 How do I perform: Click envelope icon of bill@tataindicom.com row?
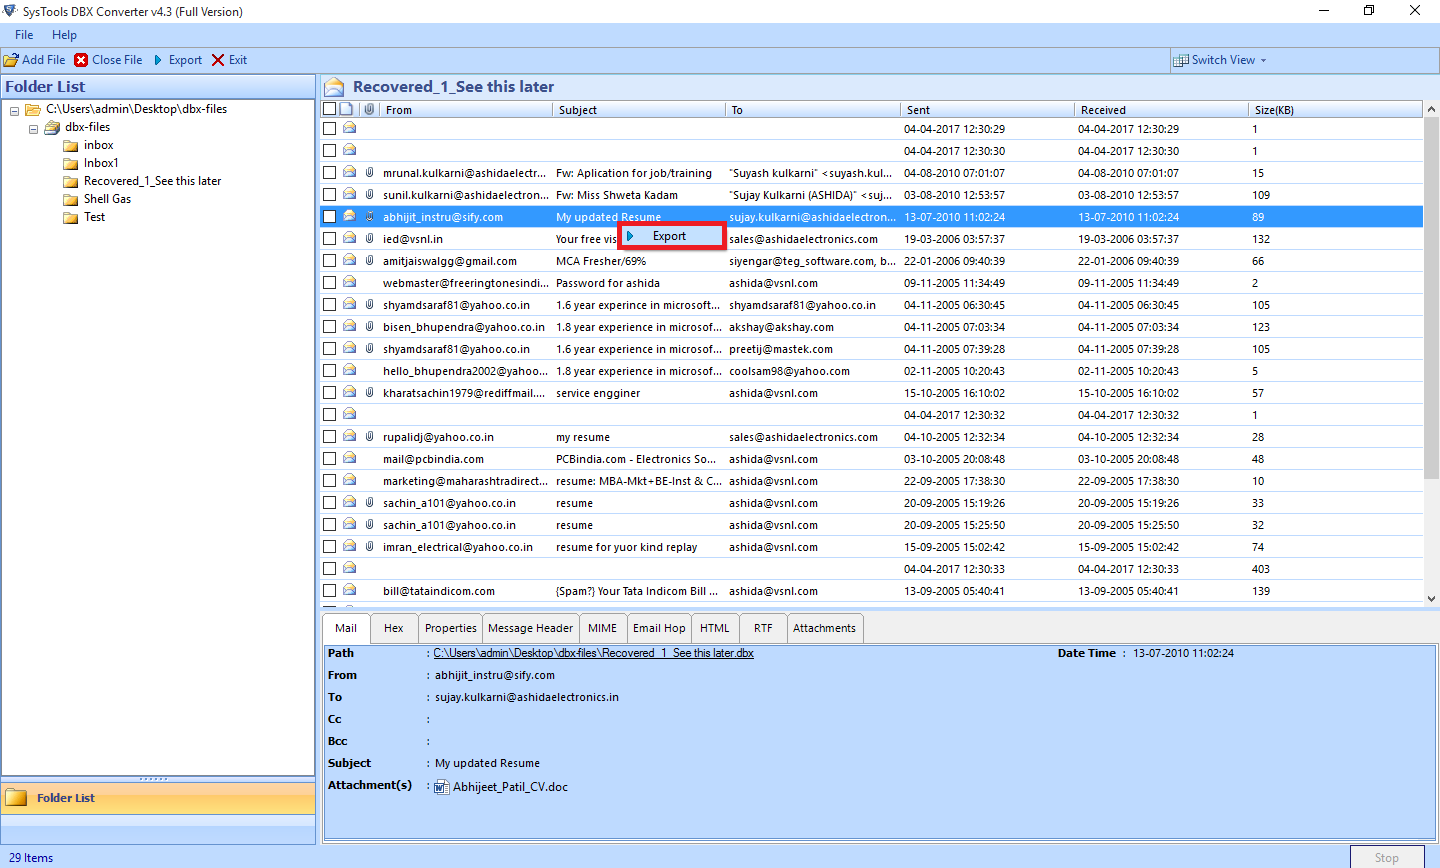click(x=350, y=590)
